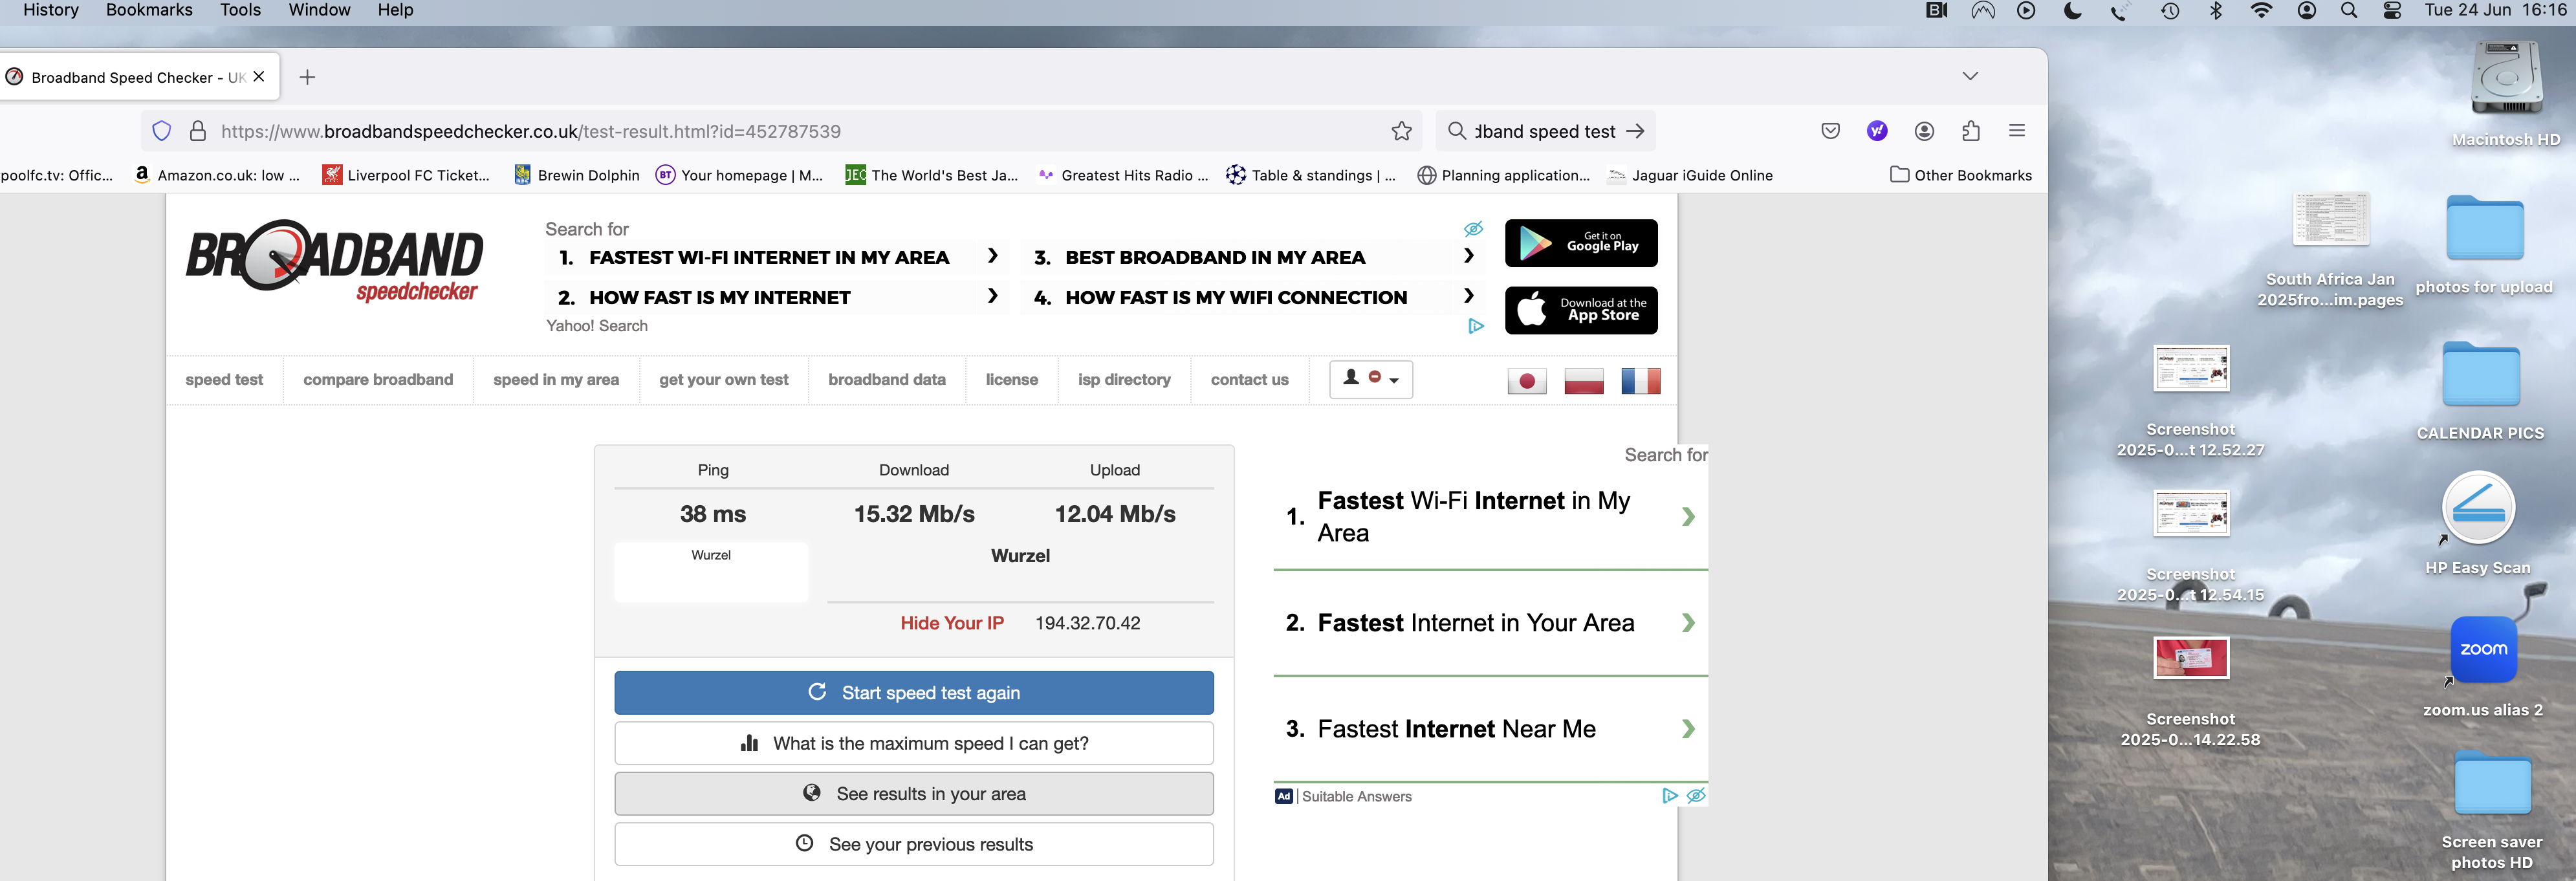Open the Bookmarks menu in menu bar
The width and height of the screenshot is (2576, 881).
149,10
